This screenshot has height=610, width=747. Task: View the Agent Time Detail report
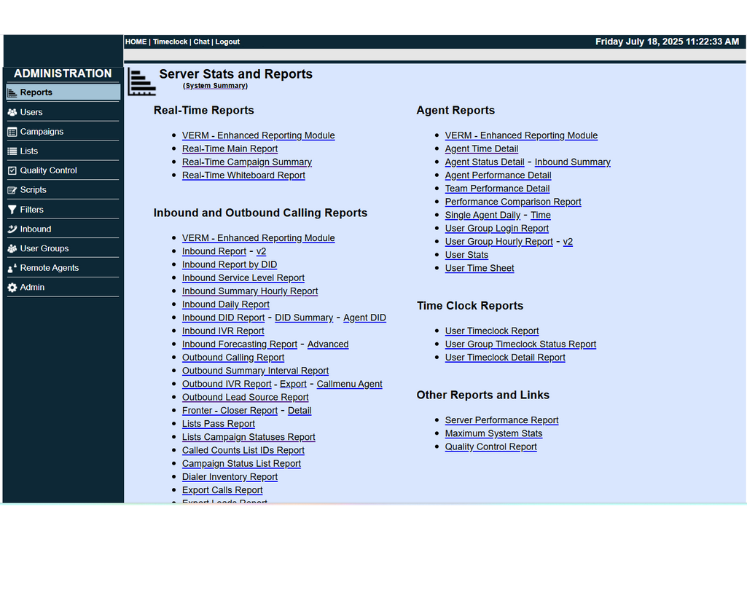pyautogui.click(x=481, y=149)
